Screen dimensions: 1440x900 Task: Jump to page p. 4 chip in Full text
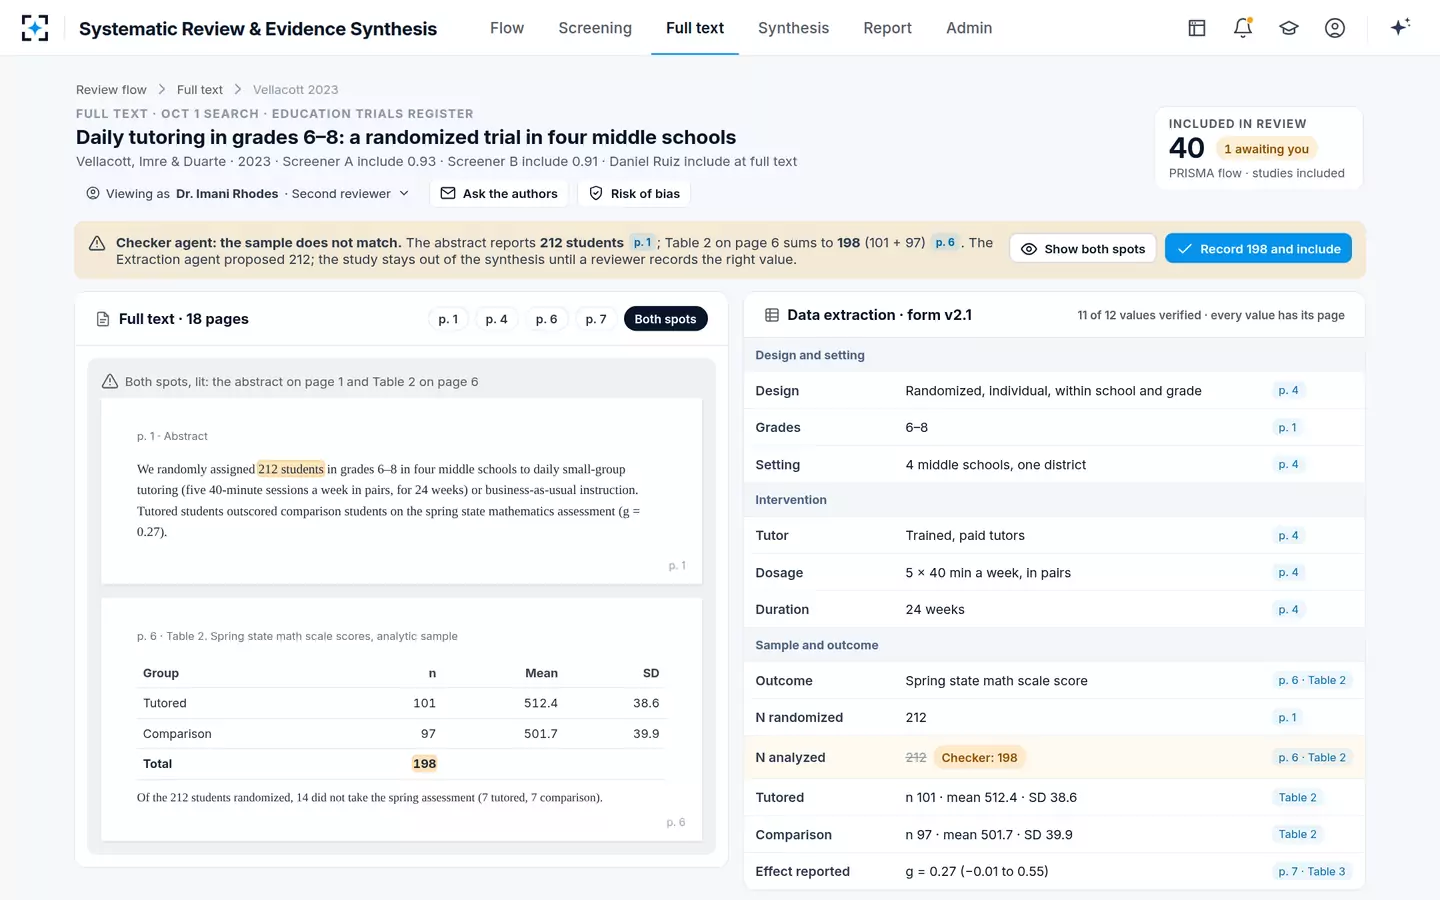pos(496,319)
